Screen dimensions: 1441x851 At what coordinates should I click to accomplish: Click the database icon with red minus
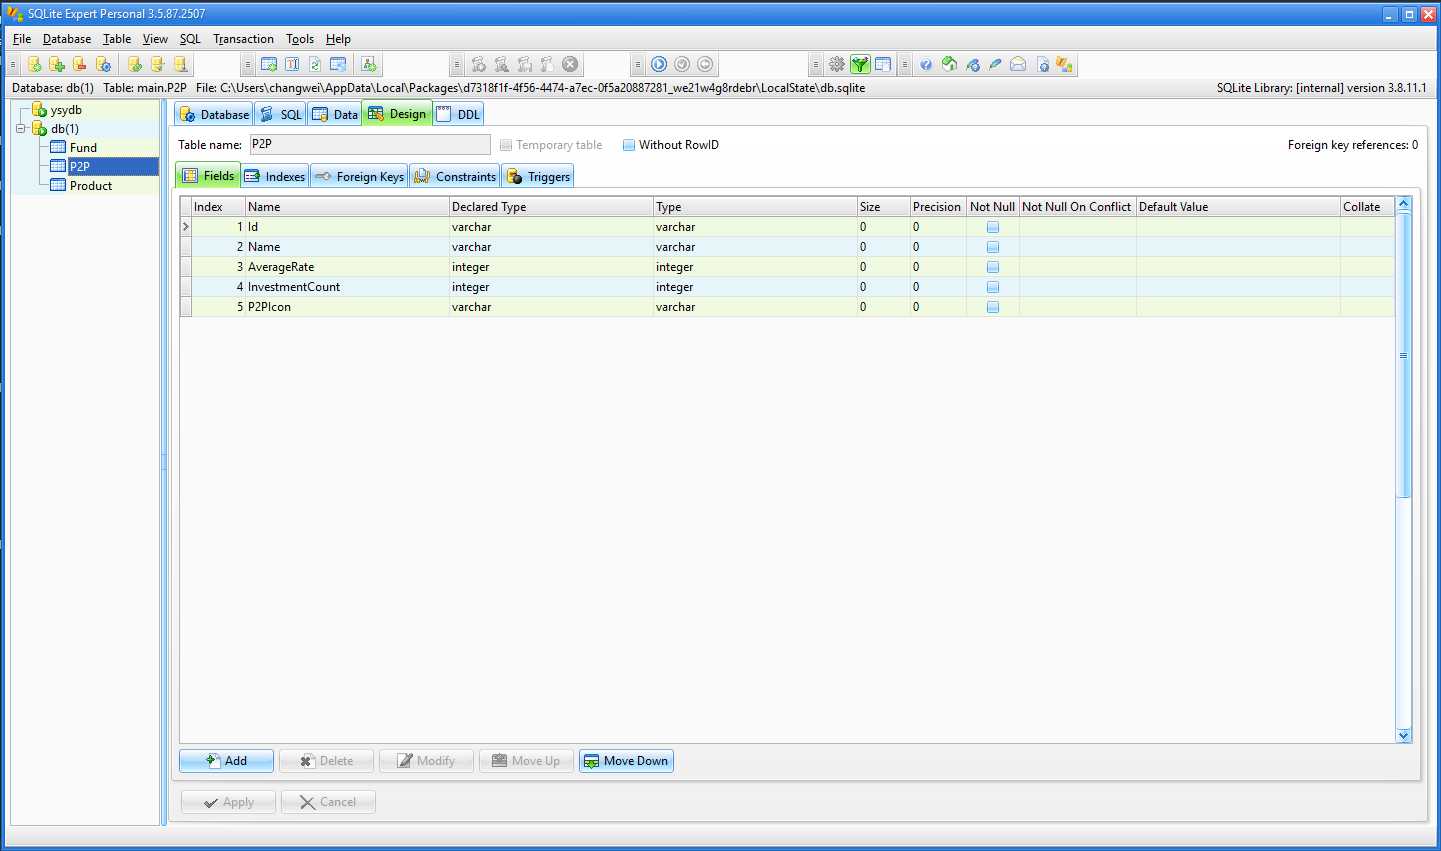[80, 64]
